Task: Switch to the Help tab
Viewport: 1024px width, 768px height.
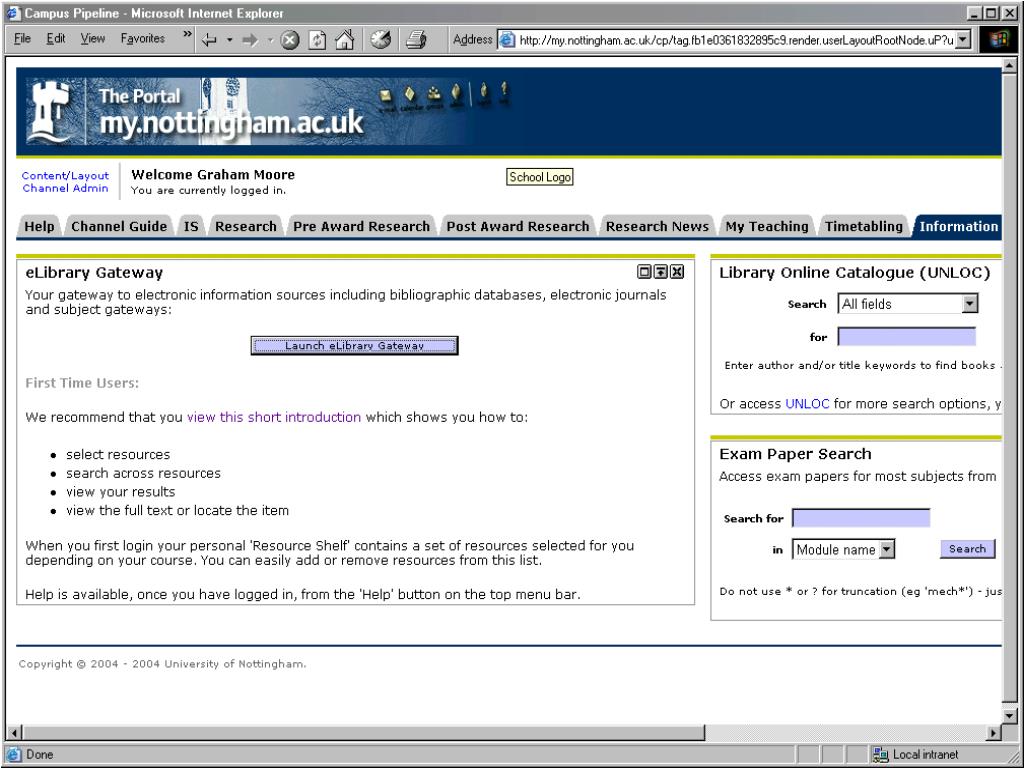Action: point(39,227)
